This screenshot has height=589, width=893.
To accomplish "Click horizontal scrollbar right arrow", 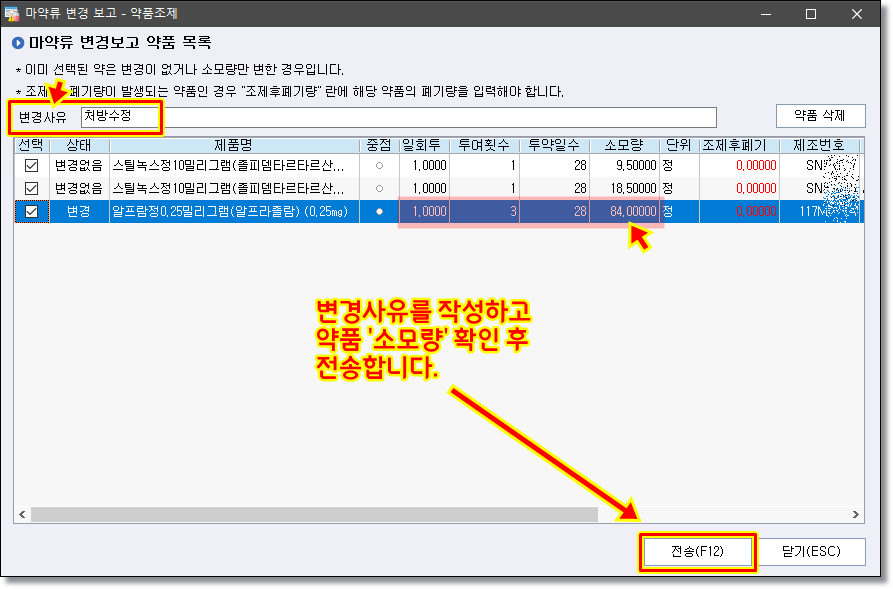I will point(856,514).
